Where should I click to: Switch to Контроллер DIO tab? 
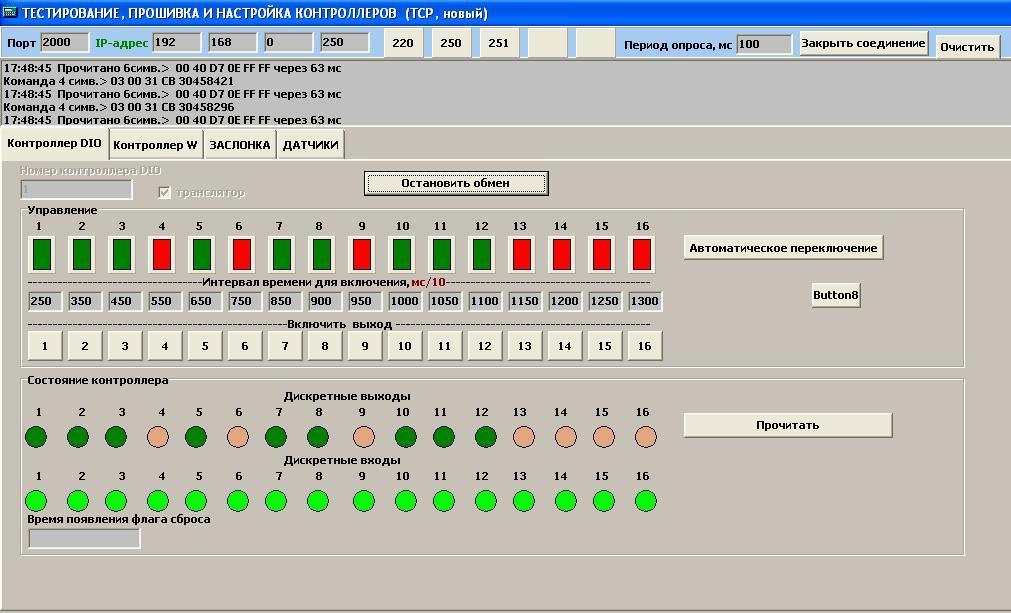point(54,143)
